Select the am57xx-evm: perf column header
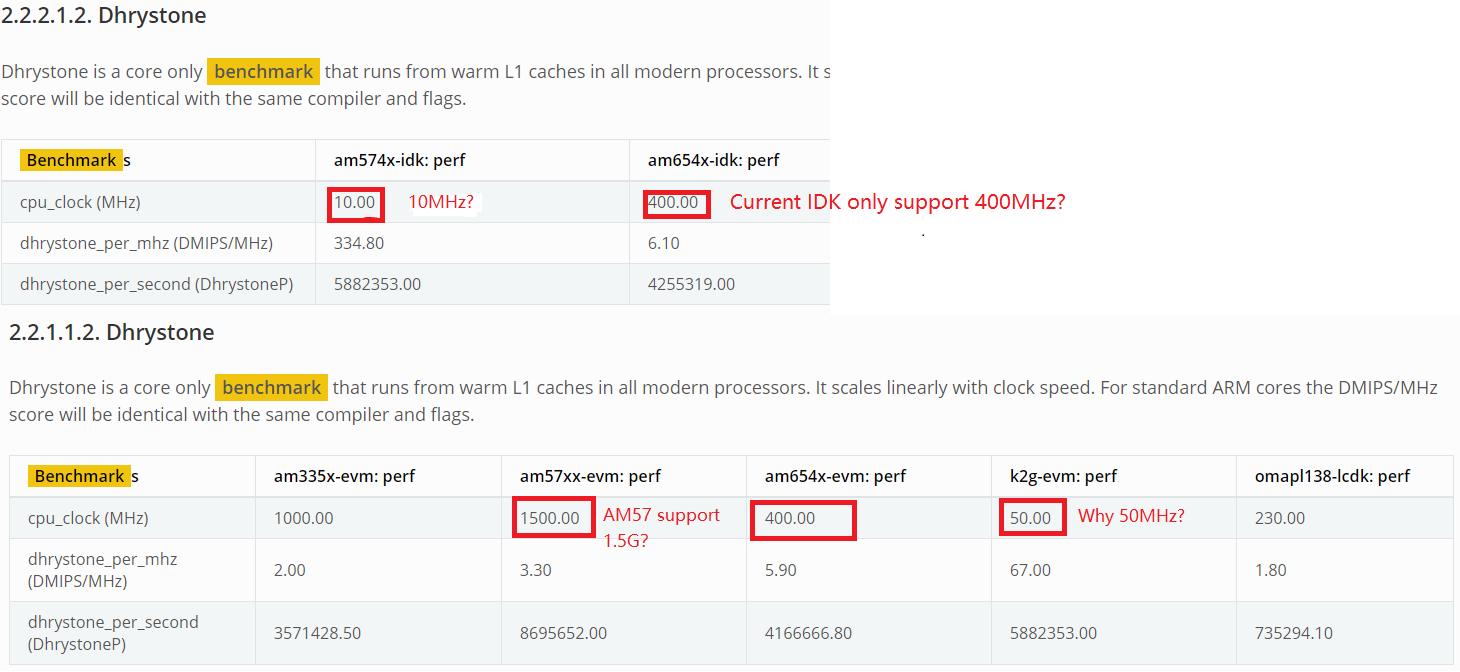Screen dimensions: 1460x672 [x=590, y=476]
